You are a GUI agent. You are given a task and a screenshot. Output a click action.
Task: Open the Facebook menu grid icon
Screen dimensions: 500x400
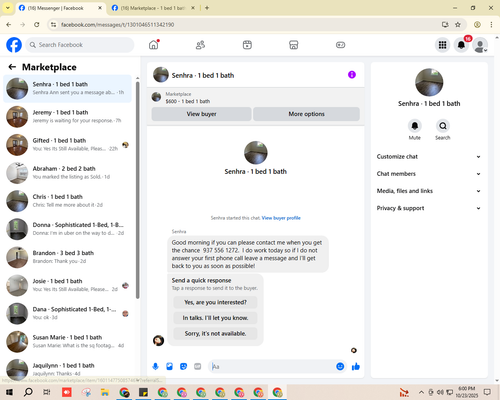(x=442, y=45)
